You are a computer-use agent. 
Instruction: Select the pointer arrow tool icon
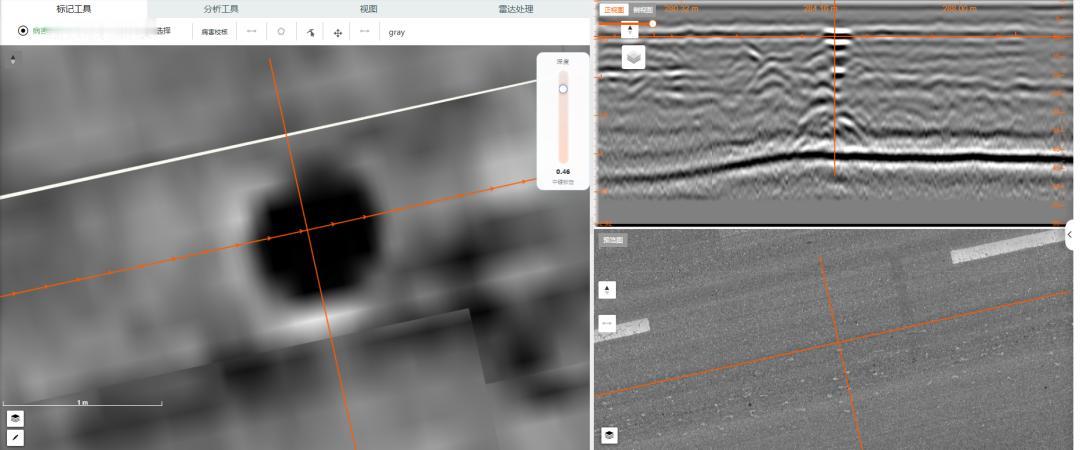(311, 32)
